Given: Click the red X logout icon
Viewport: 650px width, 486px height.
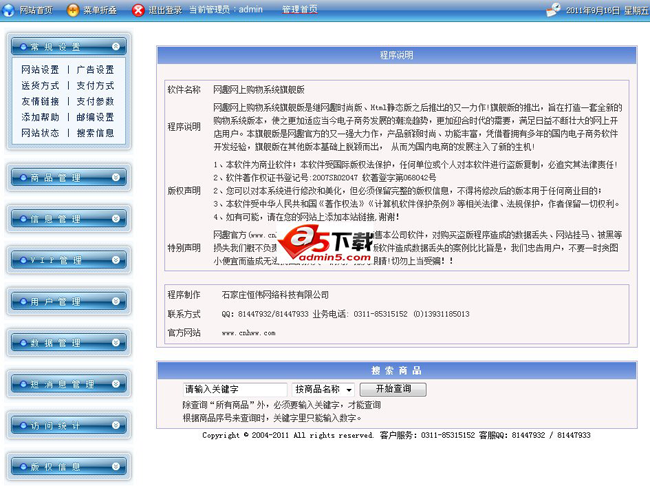Looking at the screenshot, I should (x=138, y=10).
